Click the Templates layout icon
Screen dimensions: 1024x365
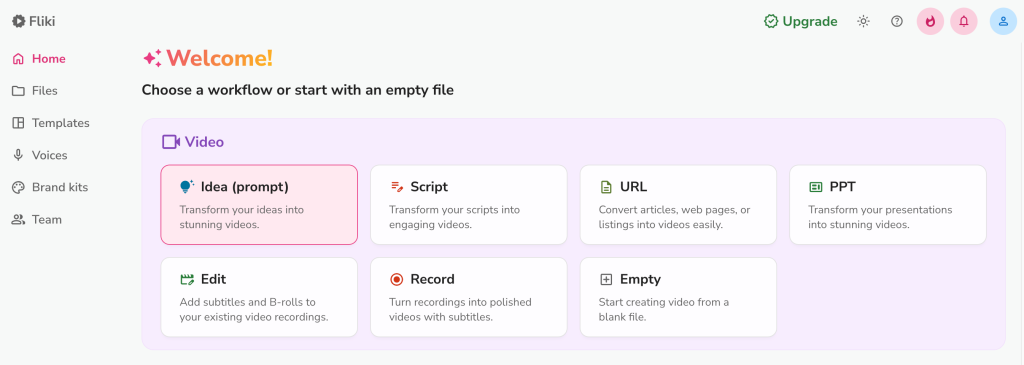click(18, 123)
